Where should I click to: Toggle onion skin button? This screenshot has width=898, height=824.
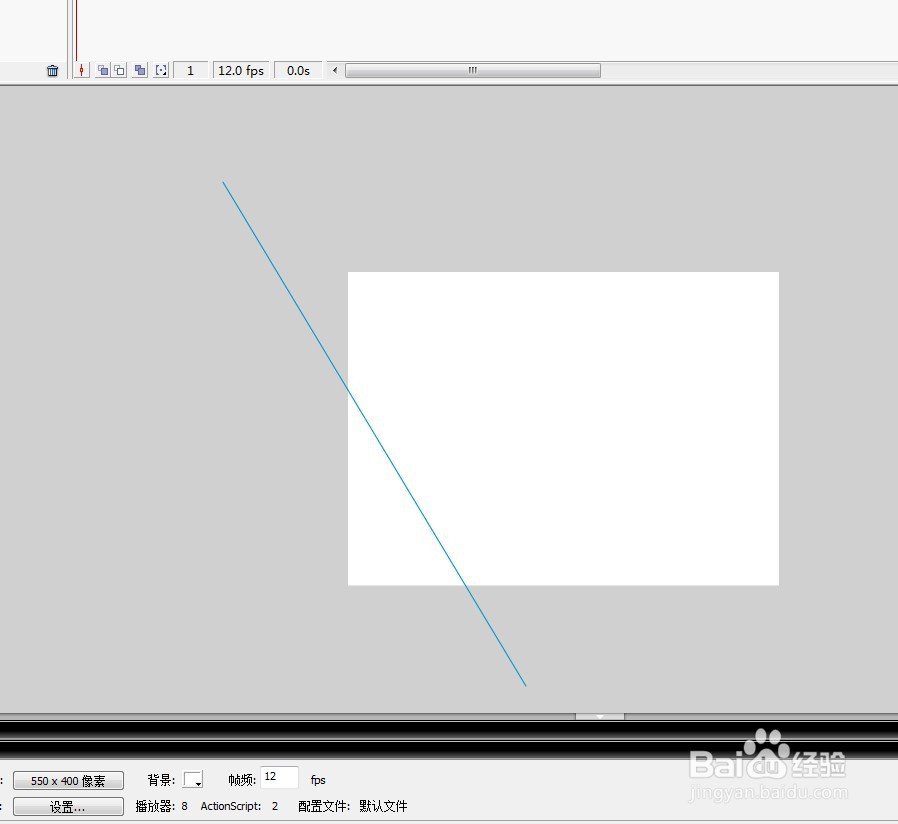pyautogui.click(x=103, y=70)
